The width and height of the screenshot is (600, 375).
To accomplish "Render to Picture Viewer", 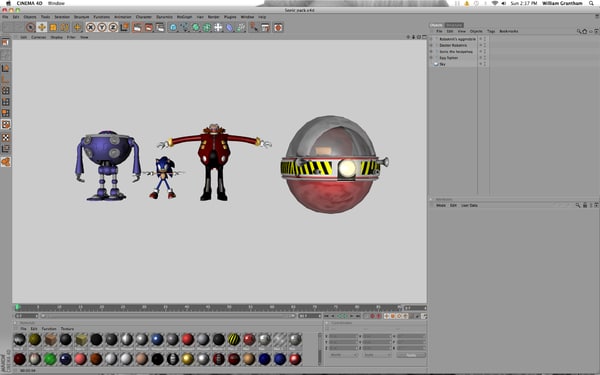I will tap(148, 27).
